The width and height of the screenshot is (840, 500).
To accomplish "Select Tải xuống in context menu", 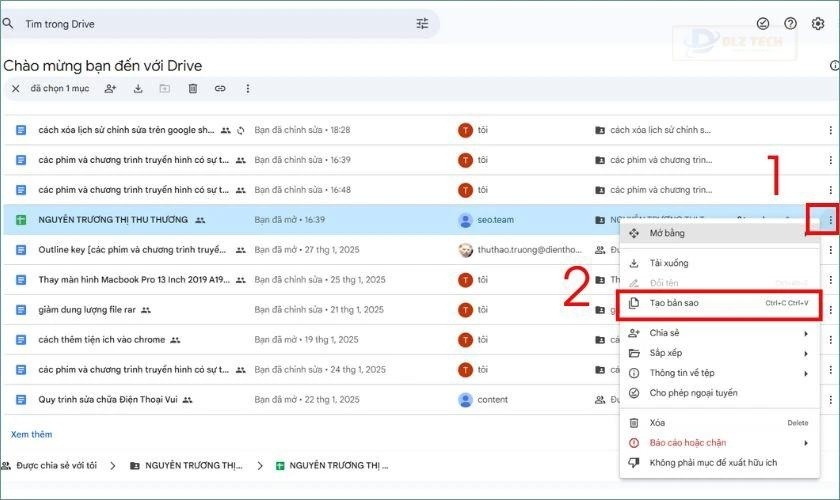I will 719,263.
